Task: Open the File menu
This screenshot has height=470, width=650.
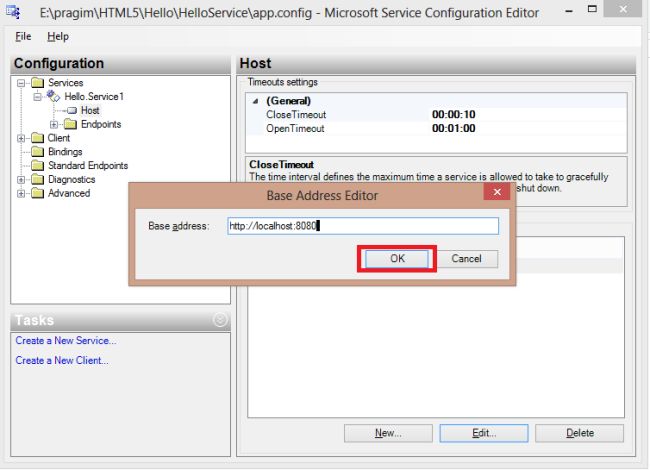Action: click(23, 36)
